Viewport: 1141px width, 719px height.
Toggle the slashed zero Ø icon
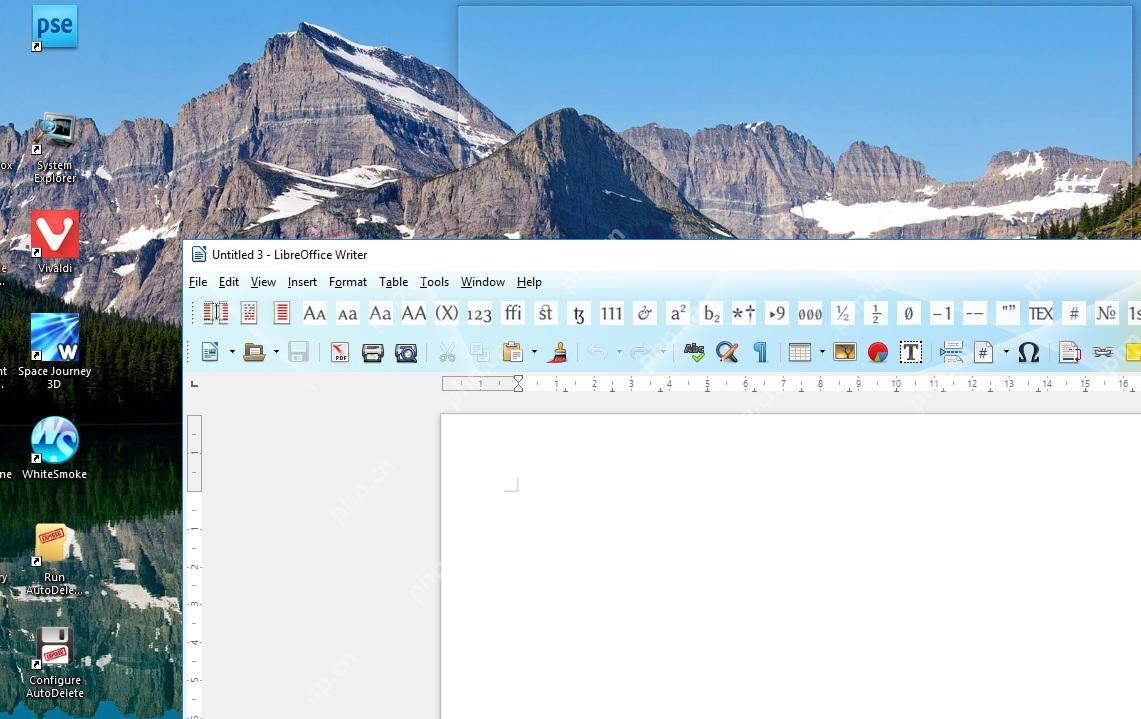tap(908, 314)
